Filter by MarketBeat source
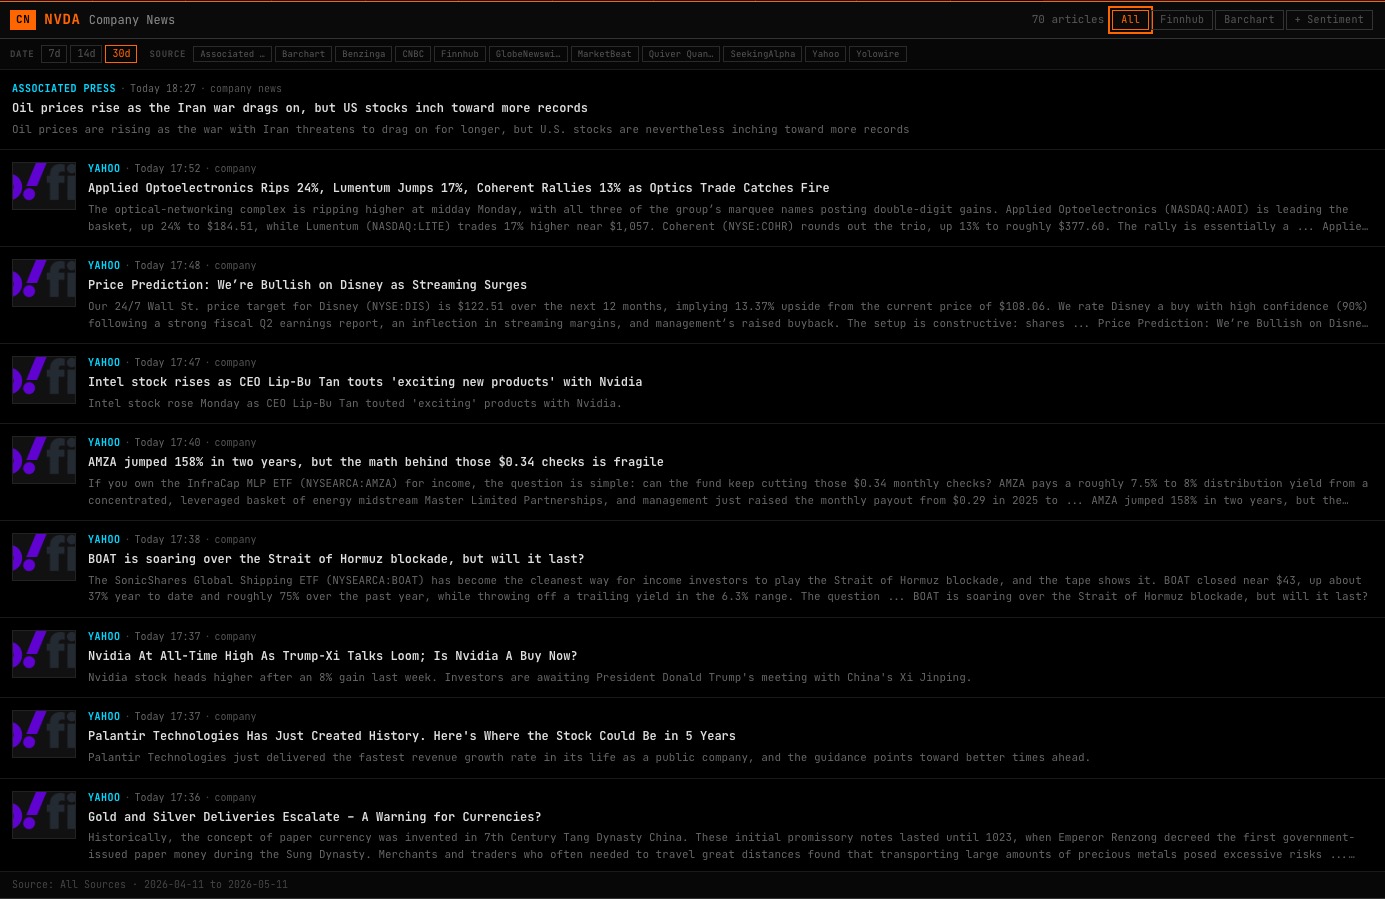Image resolution: width=1385 pixels, height=899 pixels. tap(605, 54)
